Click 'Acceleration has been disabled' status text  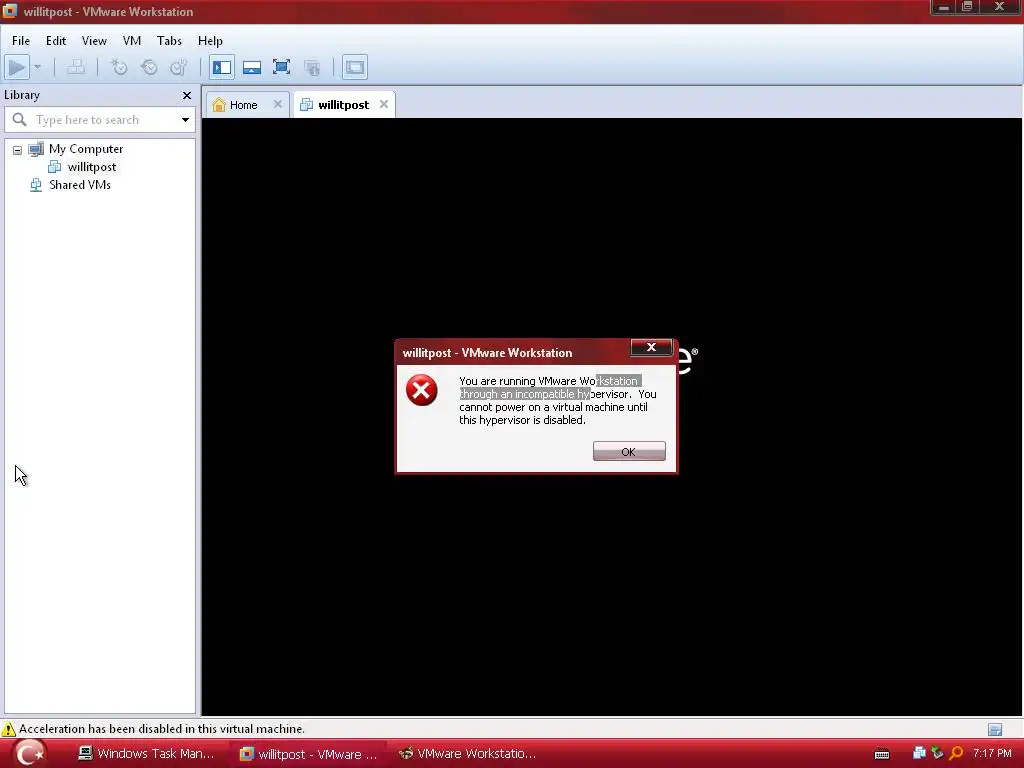pos(161,729)
